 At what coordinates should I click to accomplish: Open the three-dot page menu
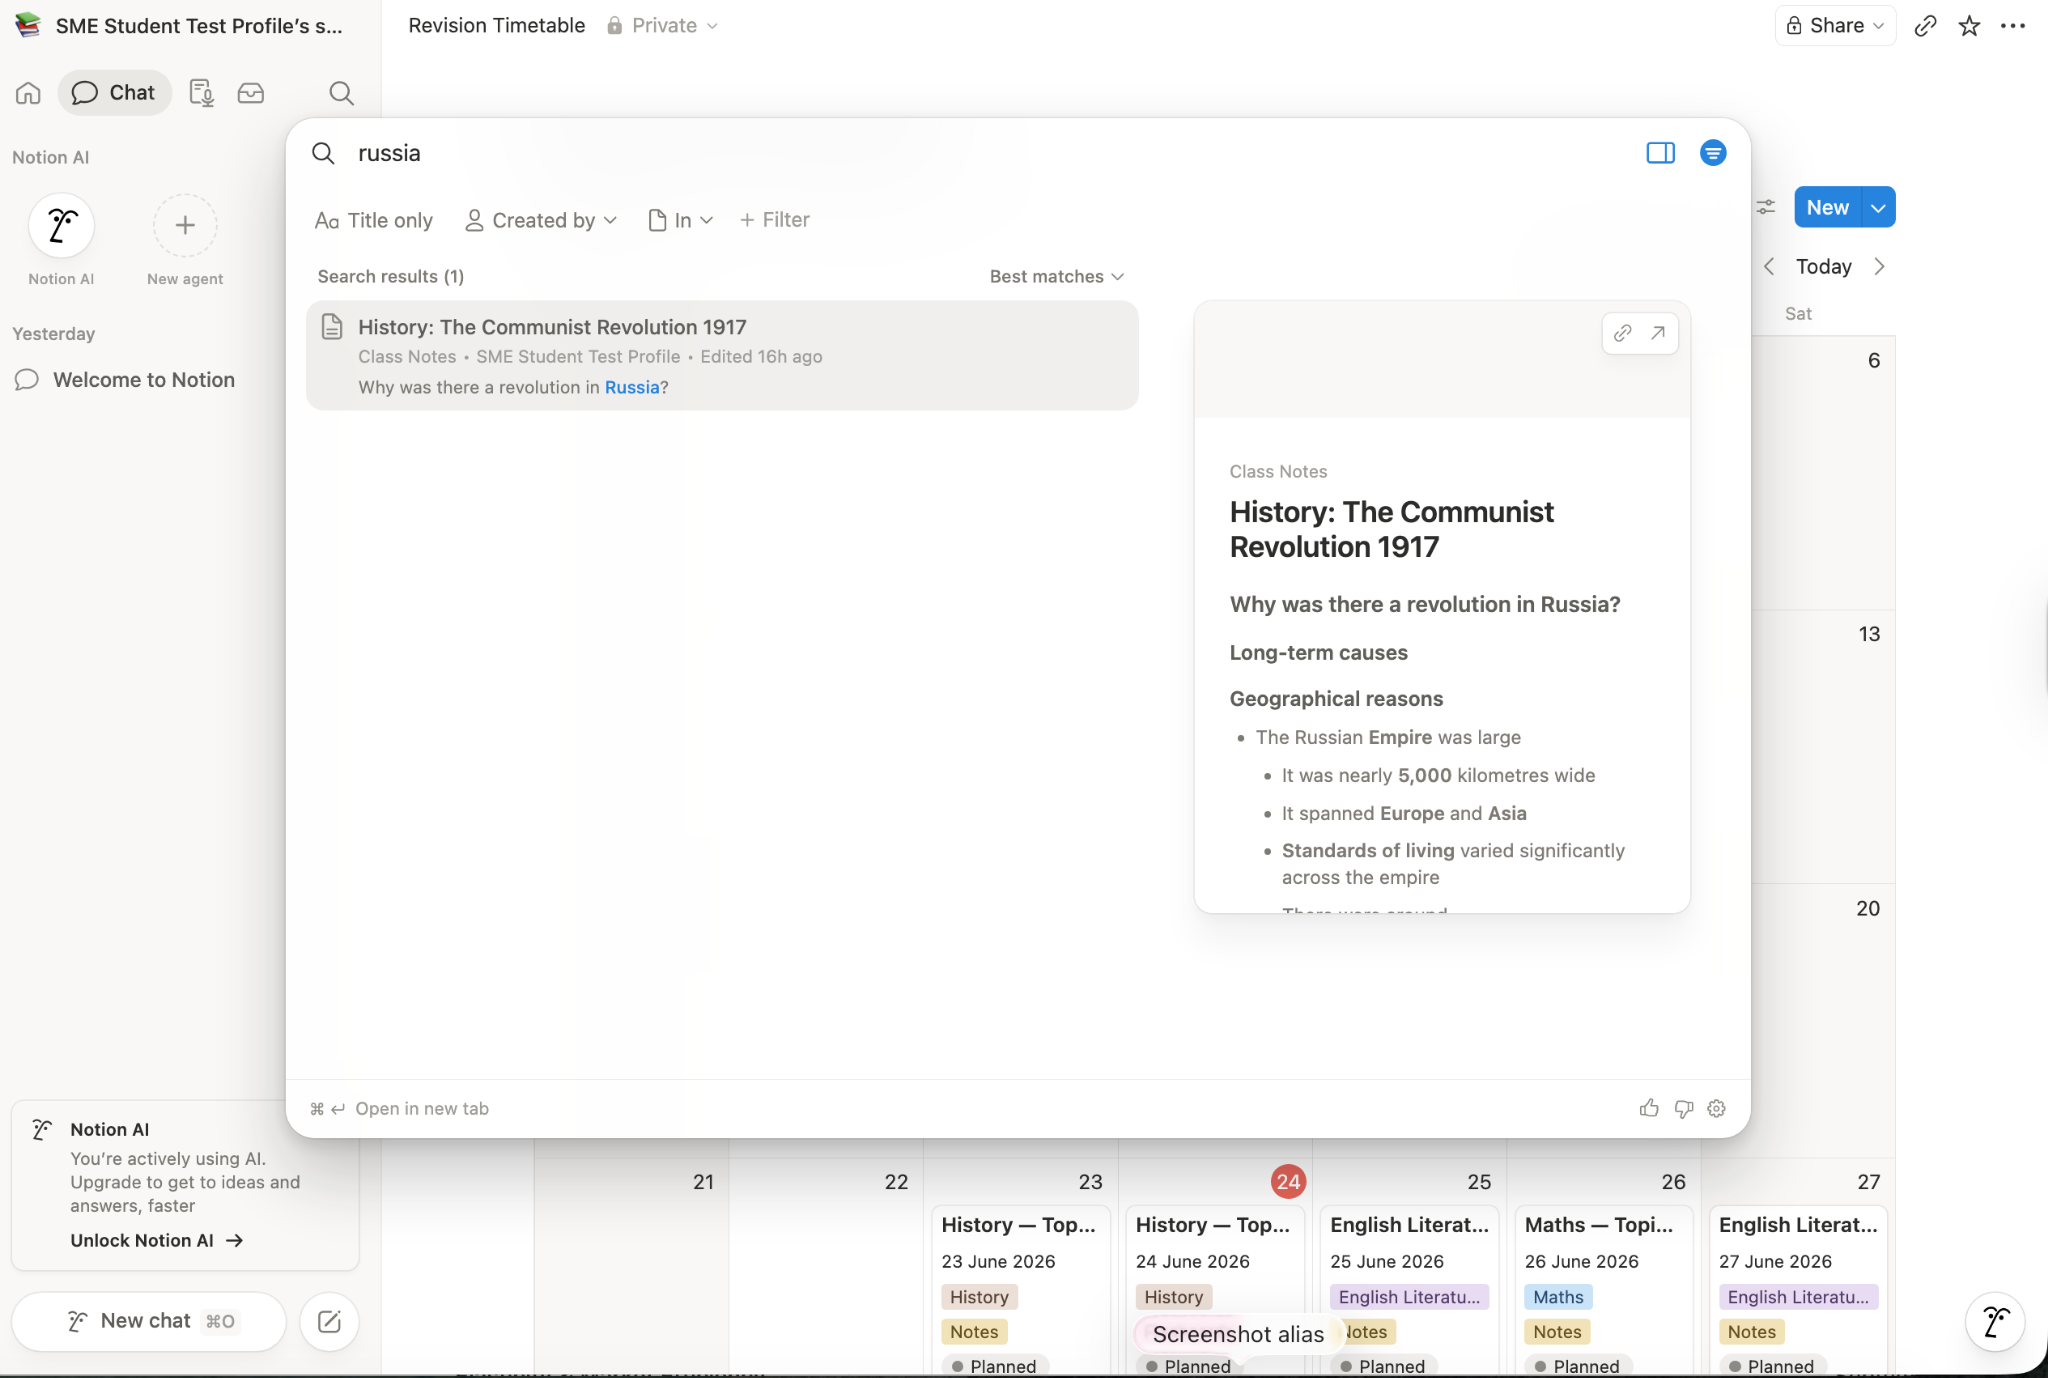[x=2013, y=26]
